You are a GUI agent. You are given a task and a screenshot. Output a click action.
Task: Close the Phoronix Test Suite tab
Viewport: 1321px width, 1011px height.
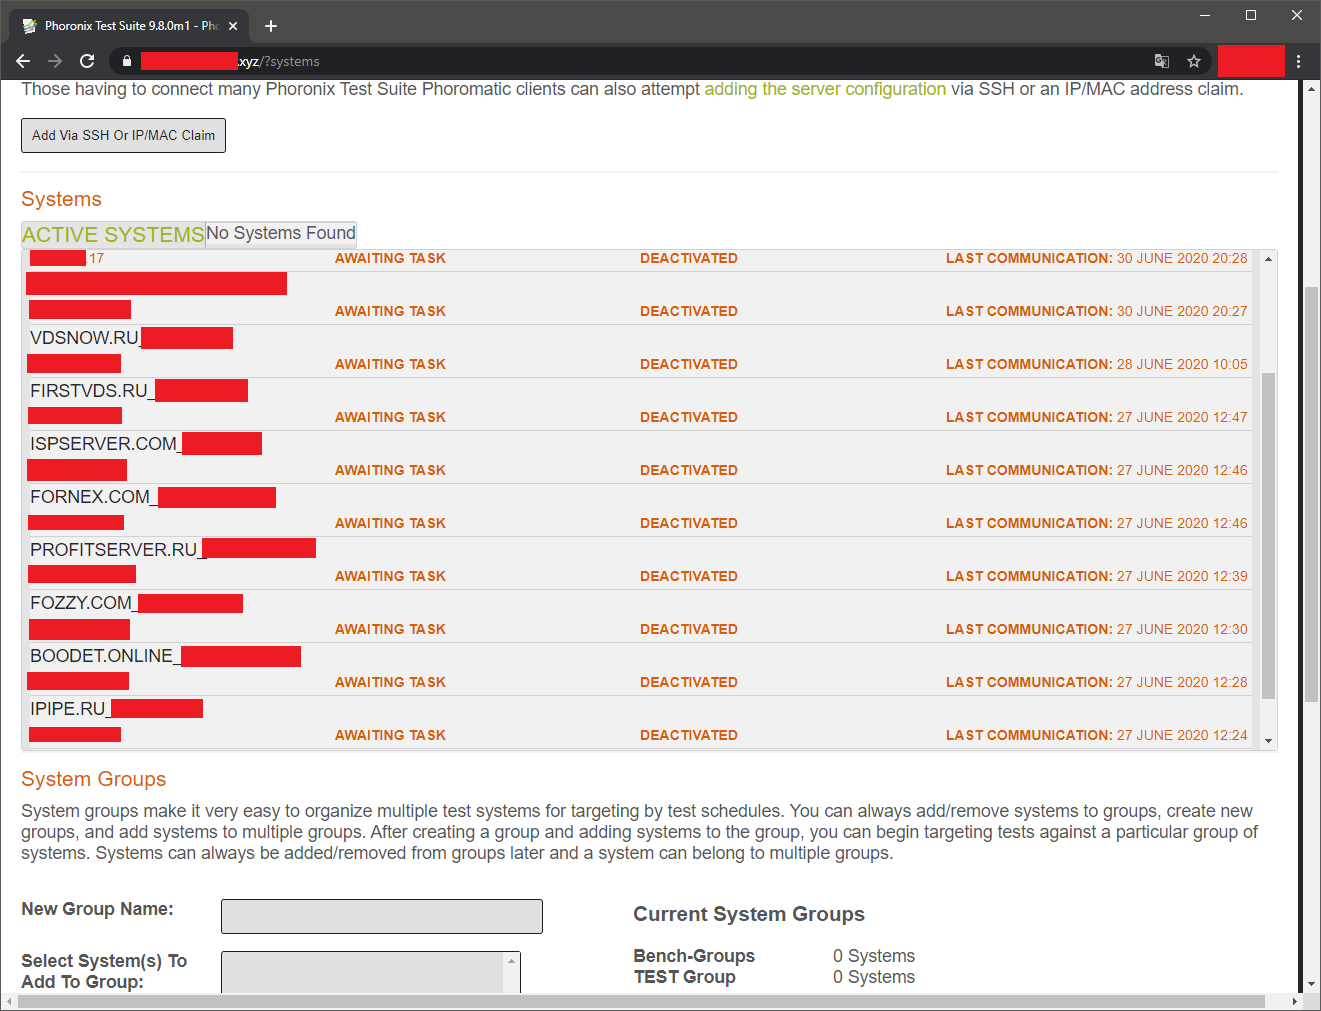(x=233, y=26)
